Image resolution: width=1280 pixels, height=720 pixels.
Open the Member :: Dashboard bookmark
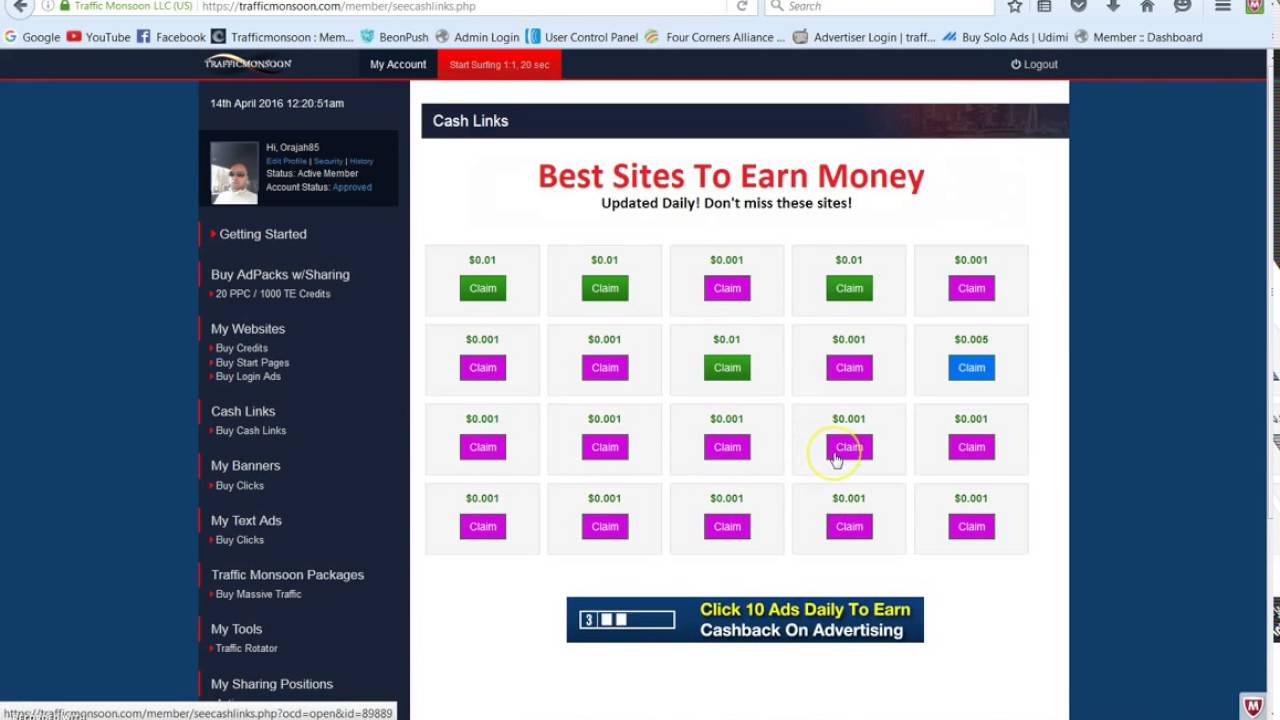click(1138, 37)
